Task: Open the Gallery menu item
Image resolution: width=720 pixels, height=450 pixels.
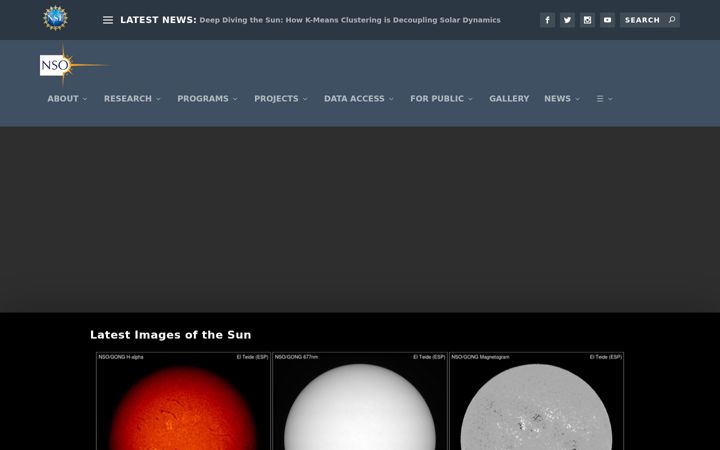Action: click(x=509, y=99)
